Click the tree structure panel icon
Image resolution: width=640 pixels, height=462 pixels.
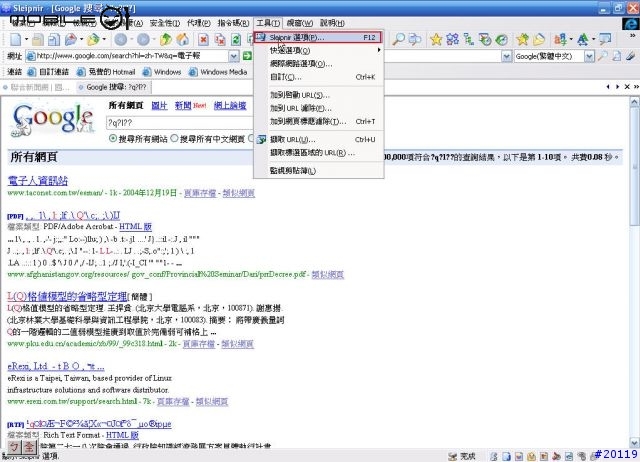(469, 39)
